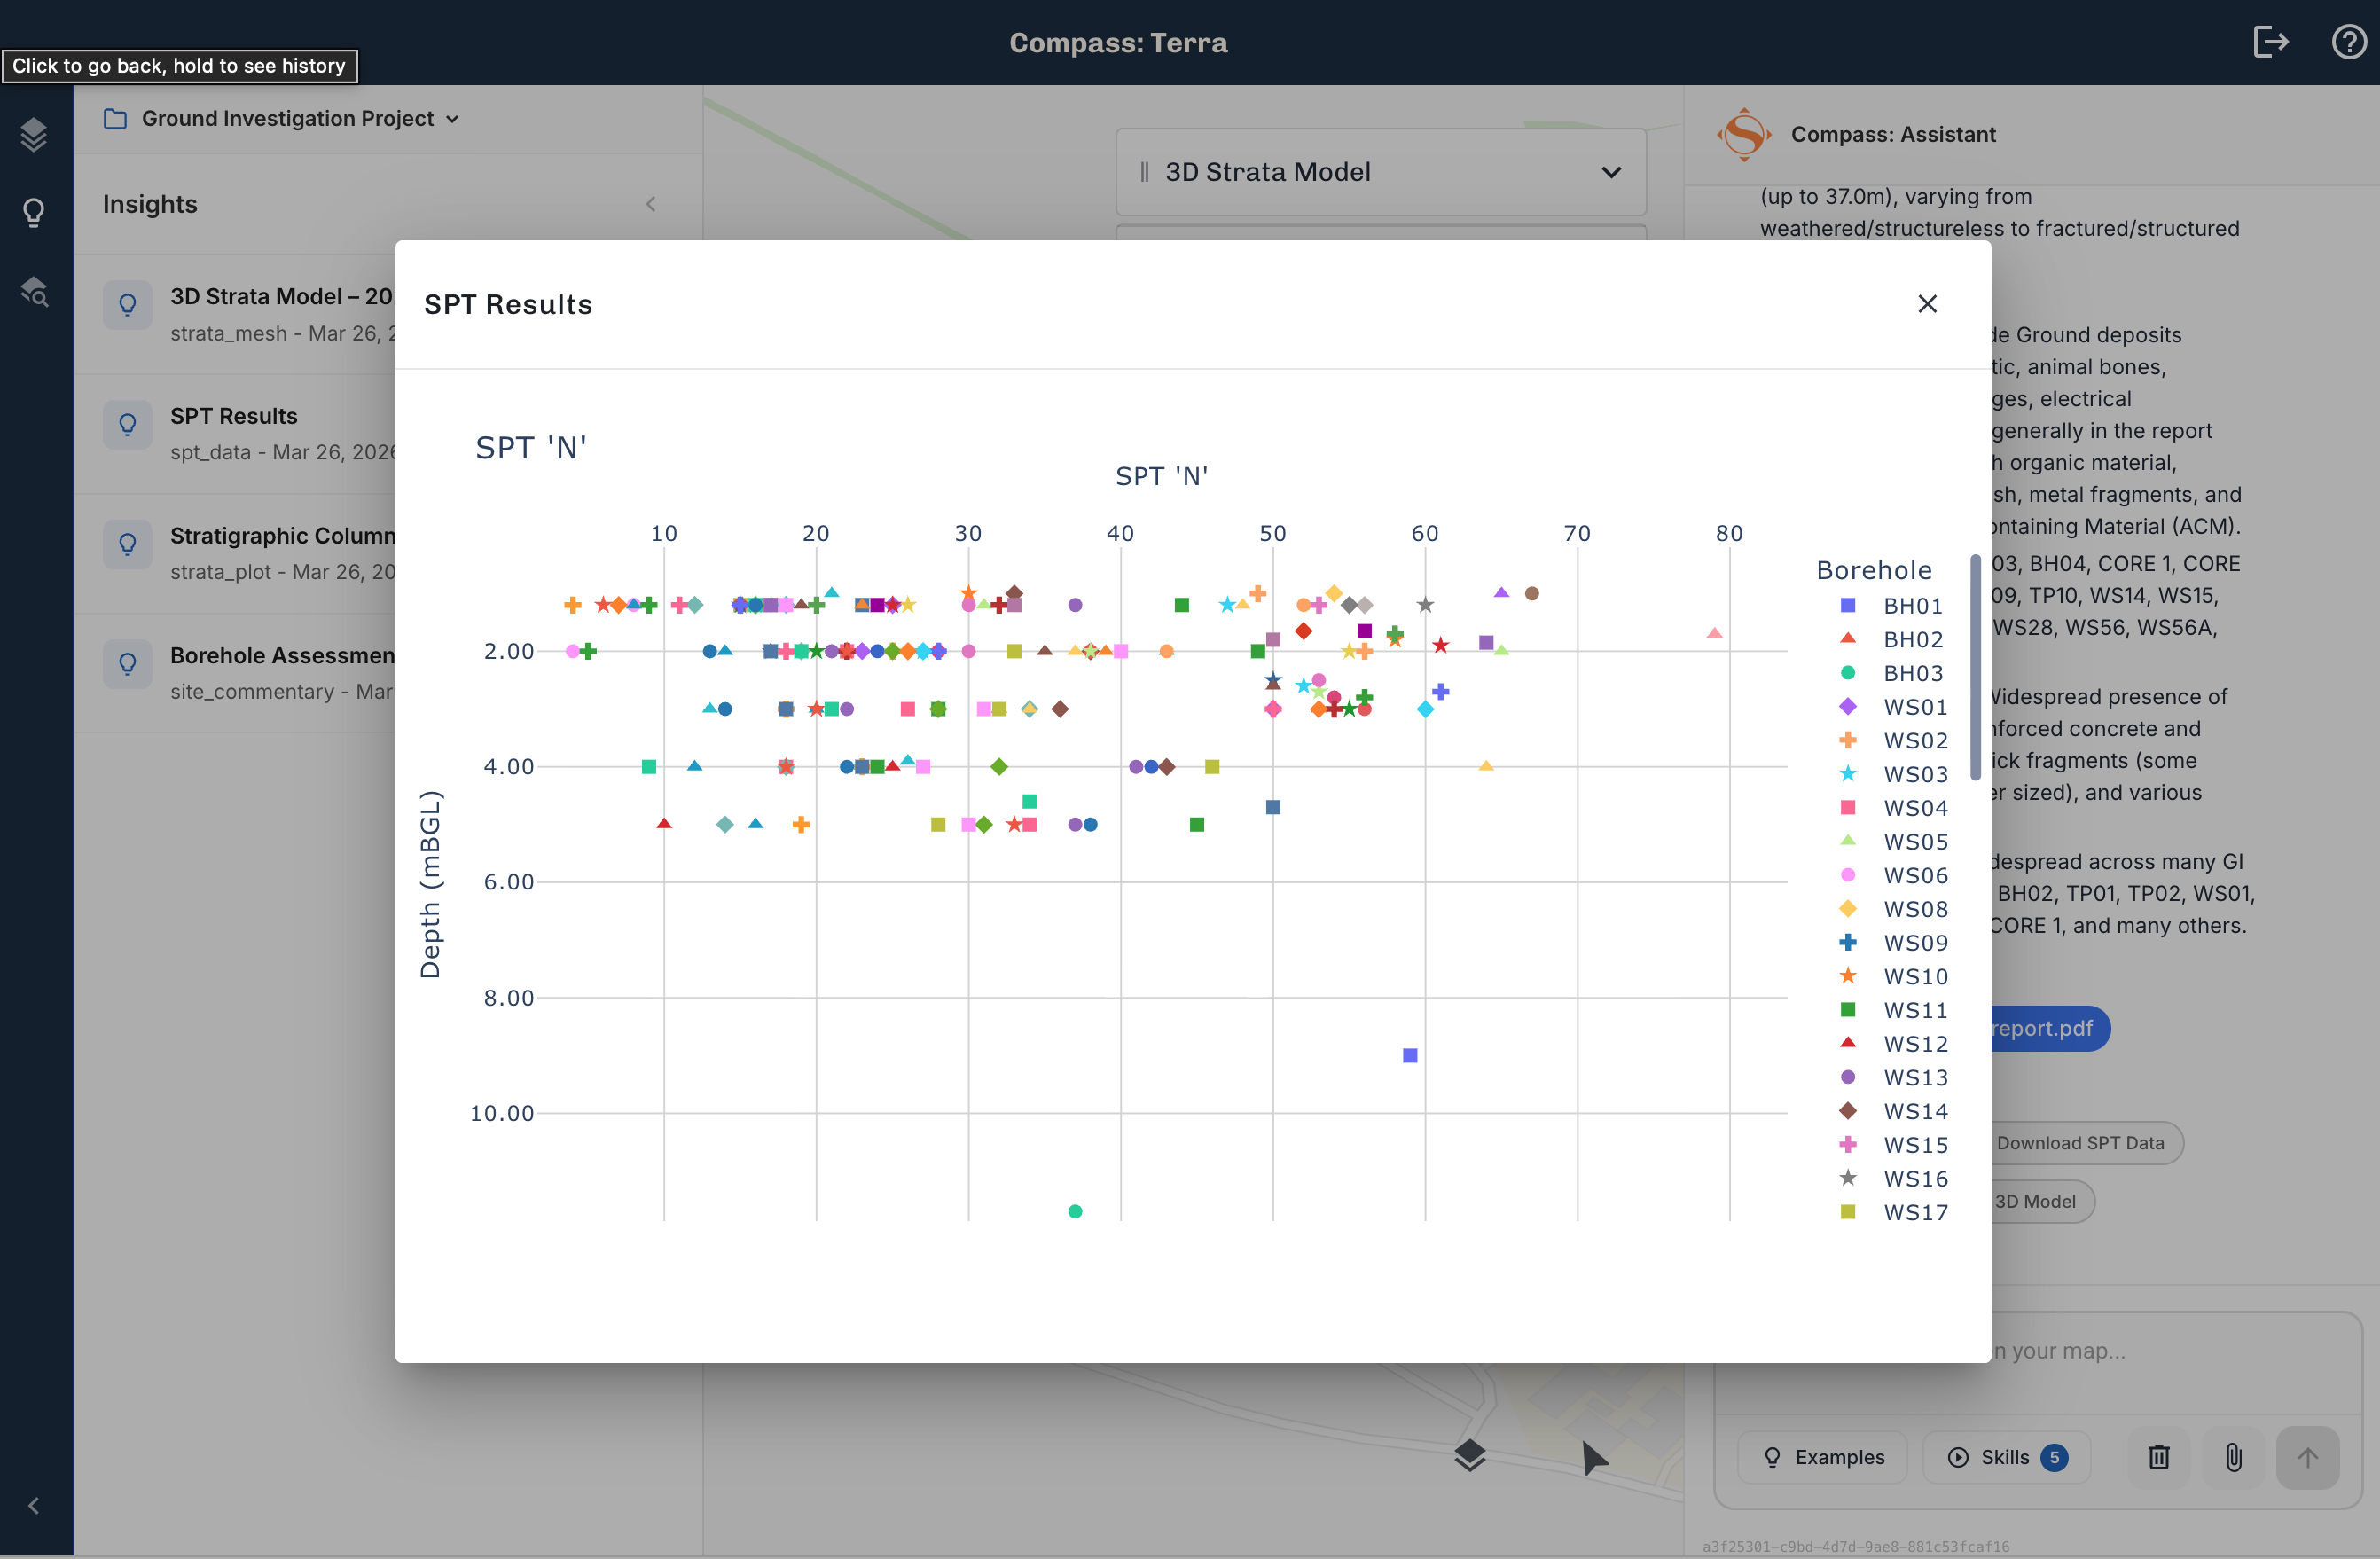Clear the chat using the trash icon
This screenshot has height=1559, width=2380.
click(2157, 1457)
